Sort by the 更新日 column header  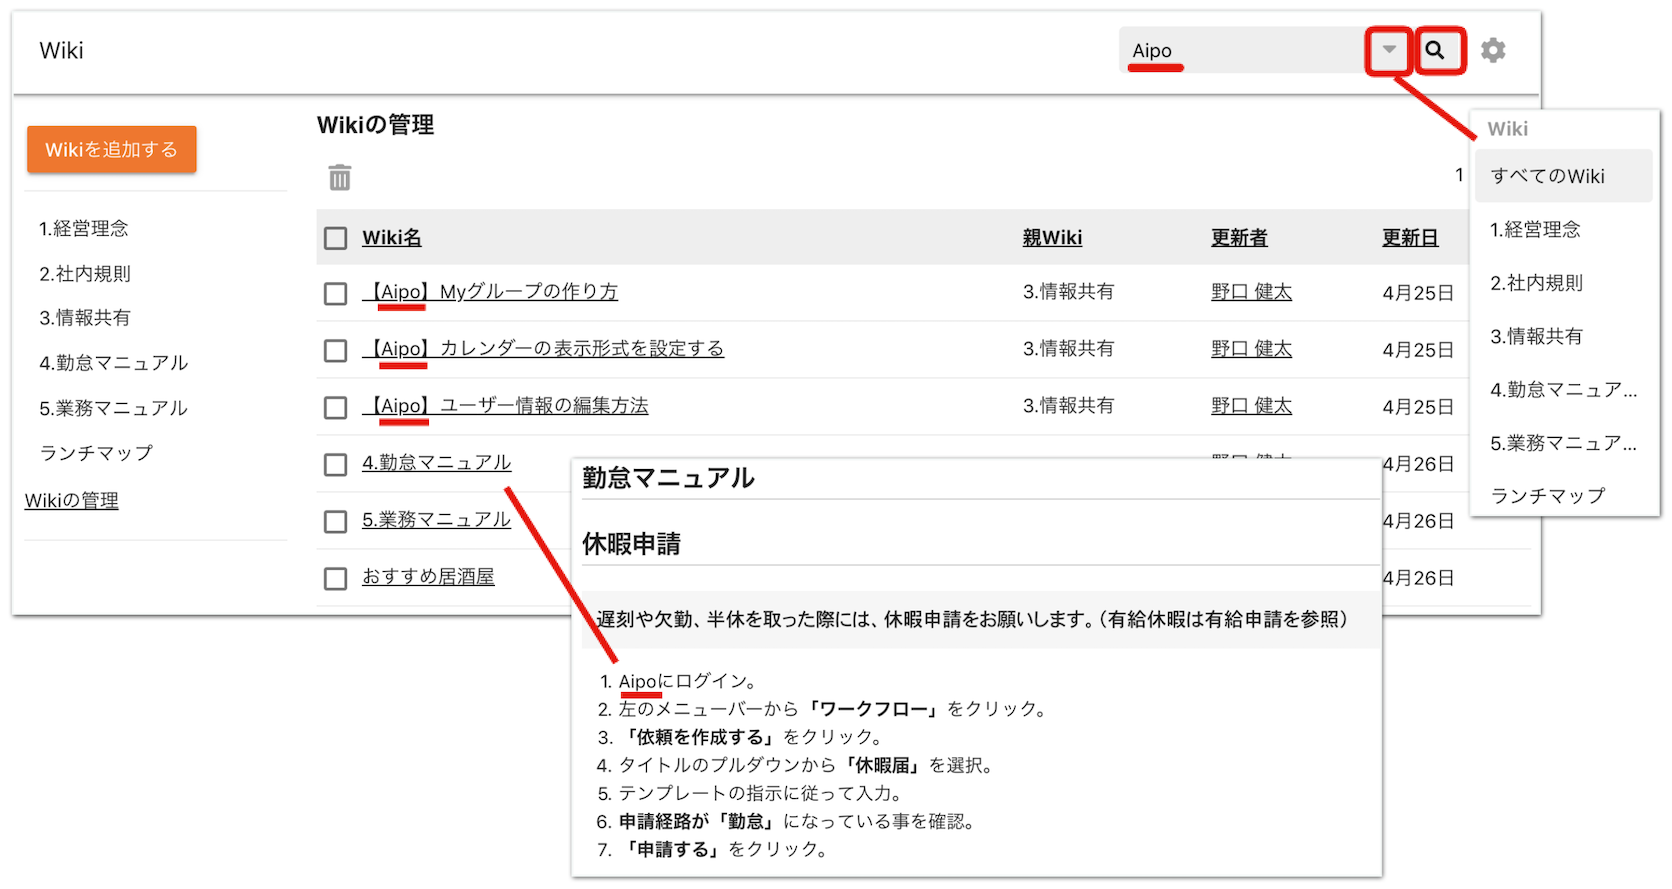(x=1410, y=237)
